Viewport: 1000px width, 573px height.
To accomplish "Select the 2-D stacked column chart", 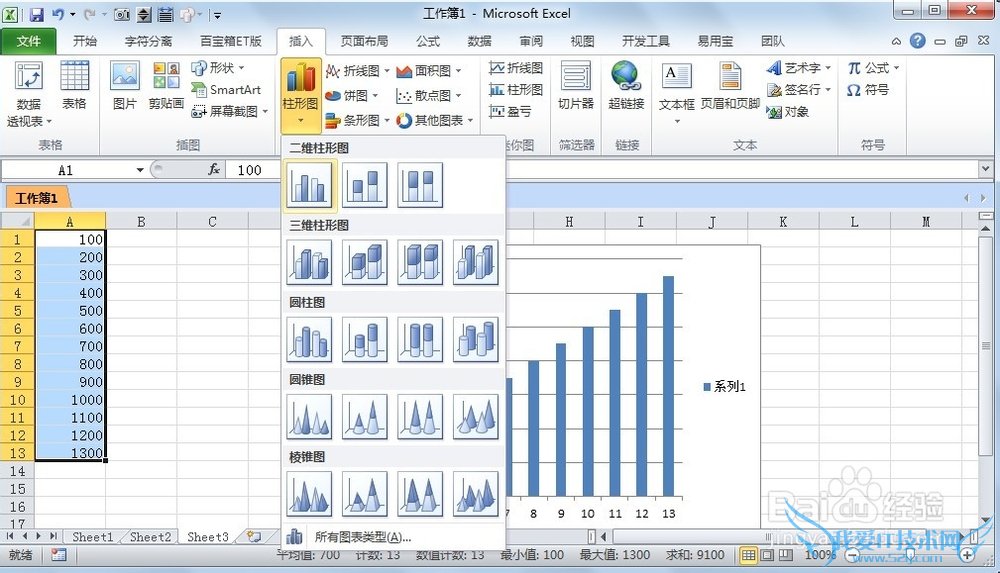I will pyautogui.click(x=364, y=185).
